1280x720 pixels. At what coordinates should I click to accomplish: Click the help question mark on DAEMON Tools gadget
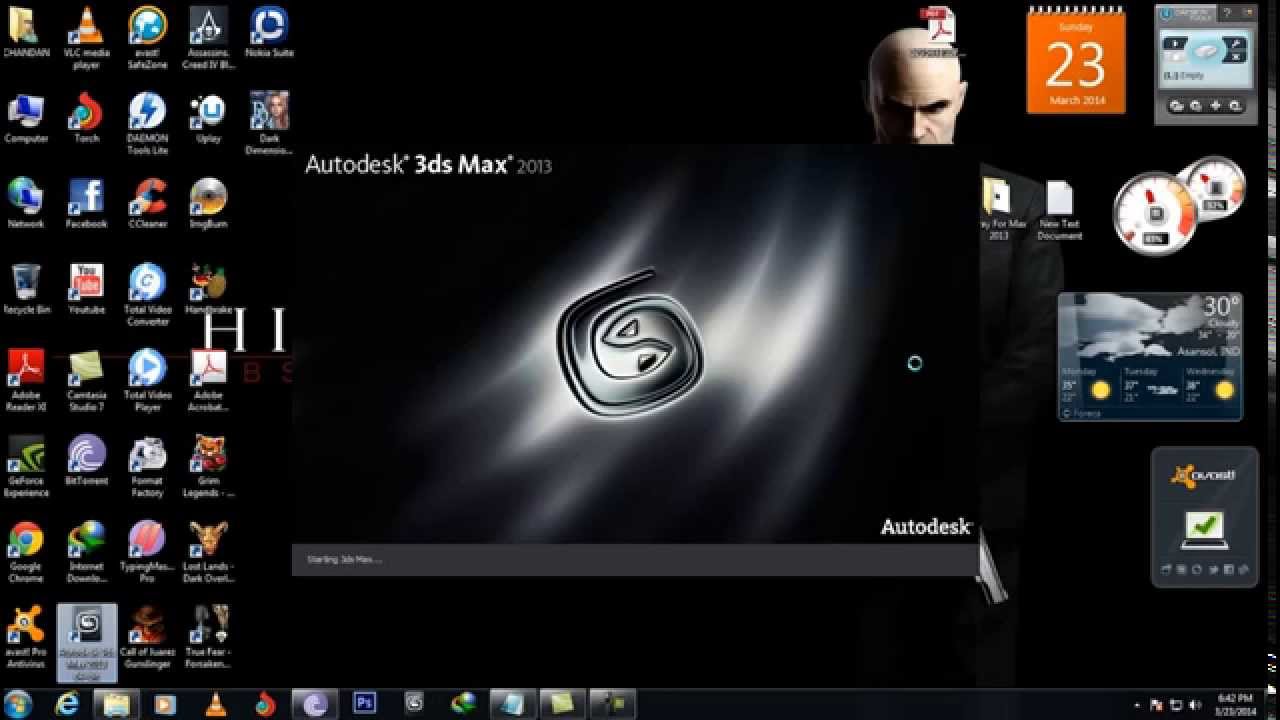pos(1227,14)
